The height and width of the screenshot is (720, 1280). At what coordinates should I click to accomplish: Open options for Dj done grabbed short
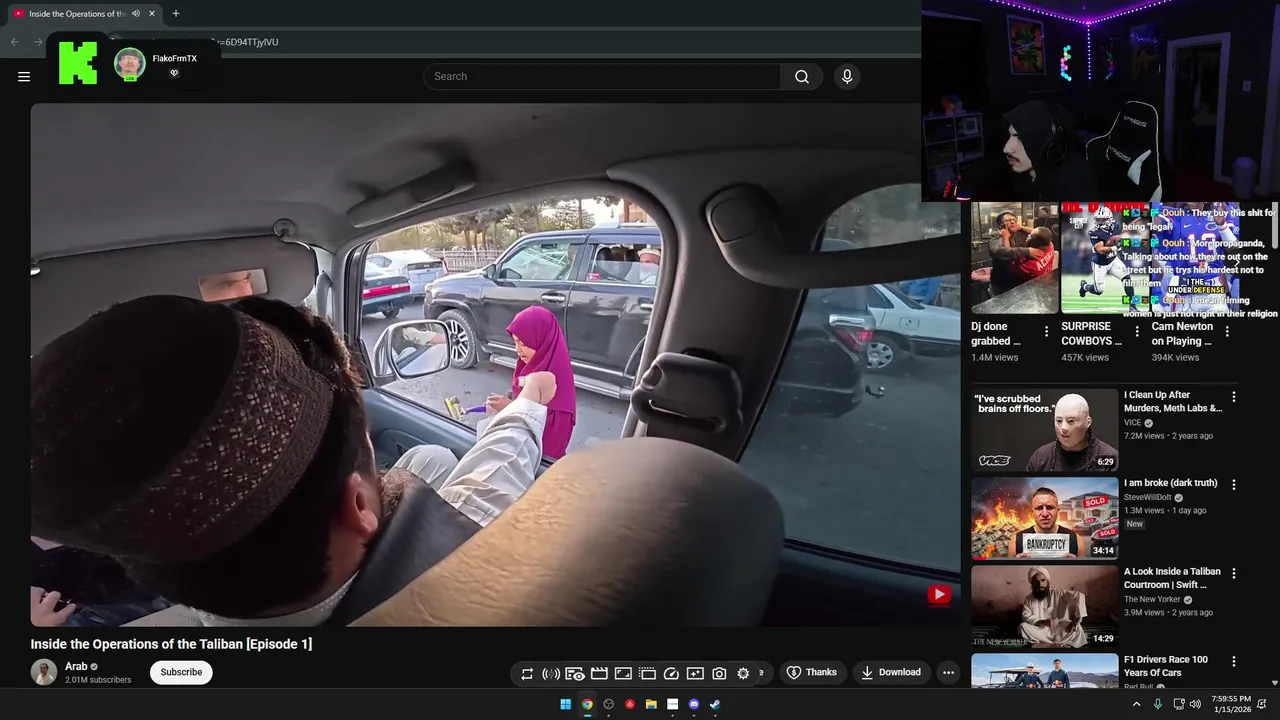[x=1047, y=331]
